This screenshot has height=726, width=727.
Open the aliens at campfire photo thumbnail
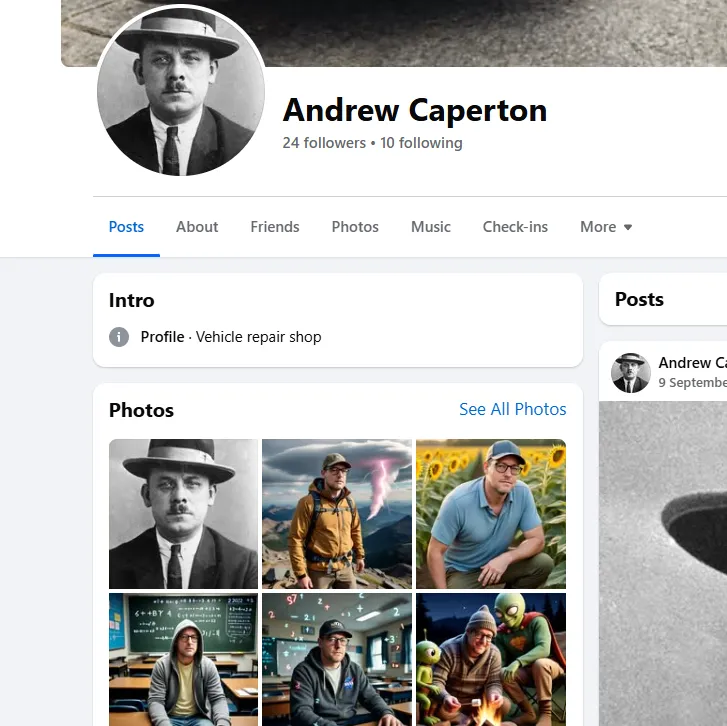click(x=491, y=659)
